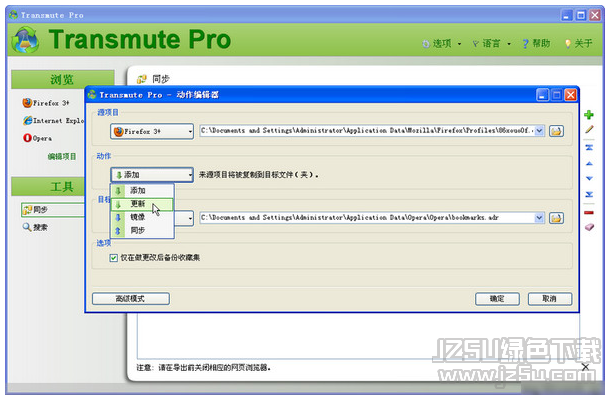Click the green plus add-action icon

pyautogui.click(x=589, y=115)
